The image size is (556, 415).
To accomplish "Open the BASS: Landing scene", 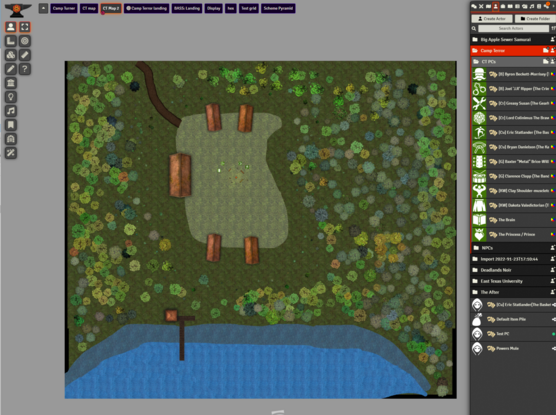I will coord(187,8).
